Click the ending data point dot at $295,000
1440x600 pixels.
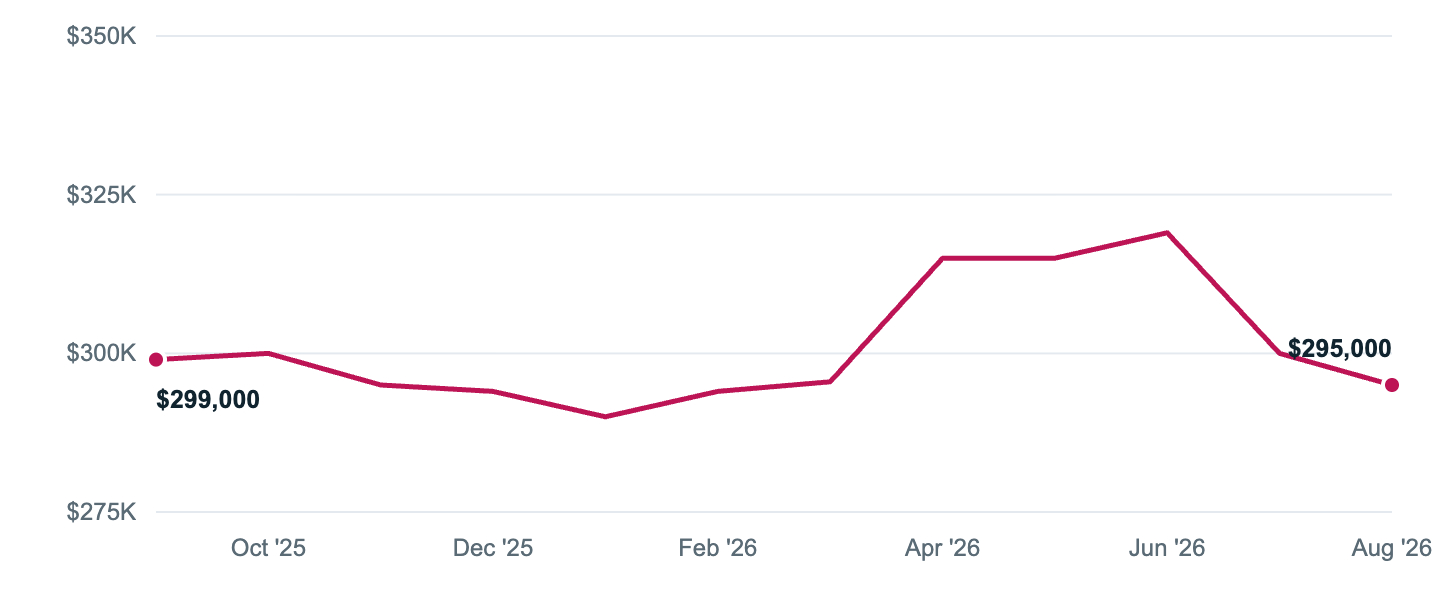point(1391,385)
